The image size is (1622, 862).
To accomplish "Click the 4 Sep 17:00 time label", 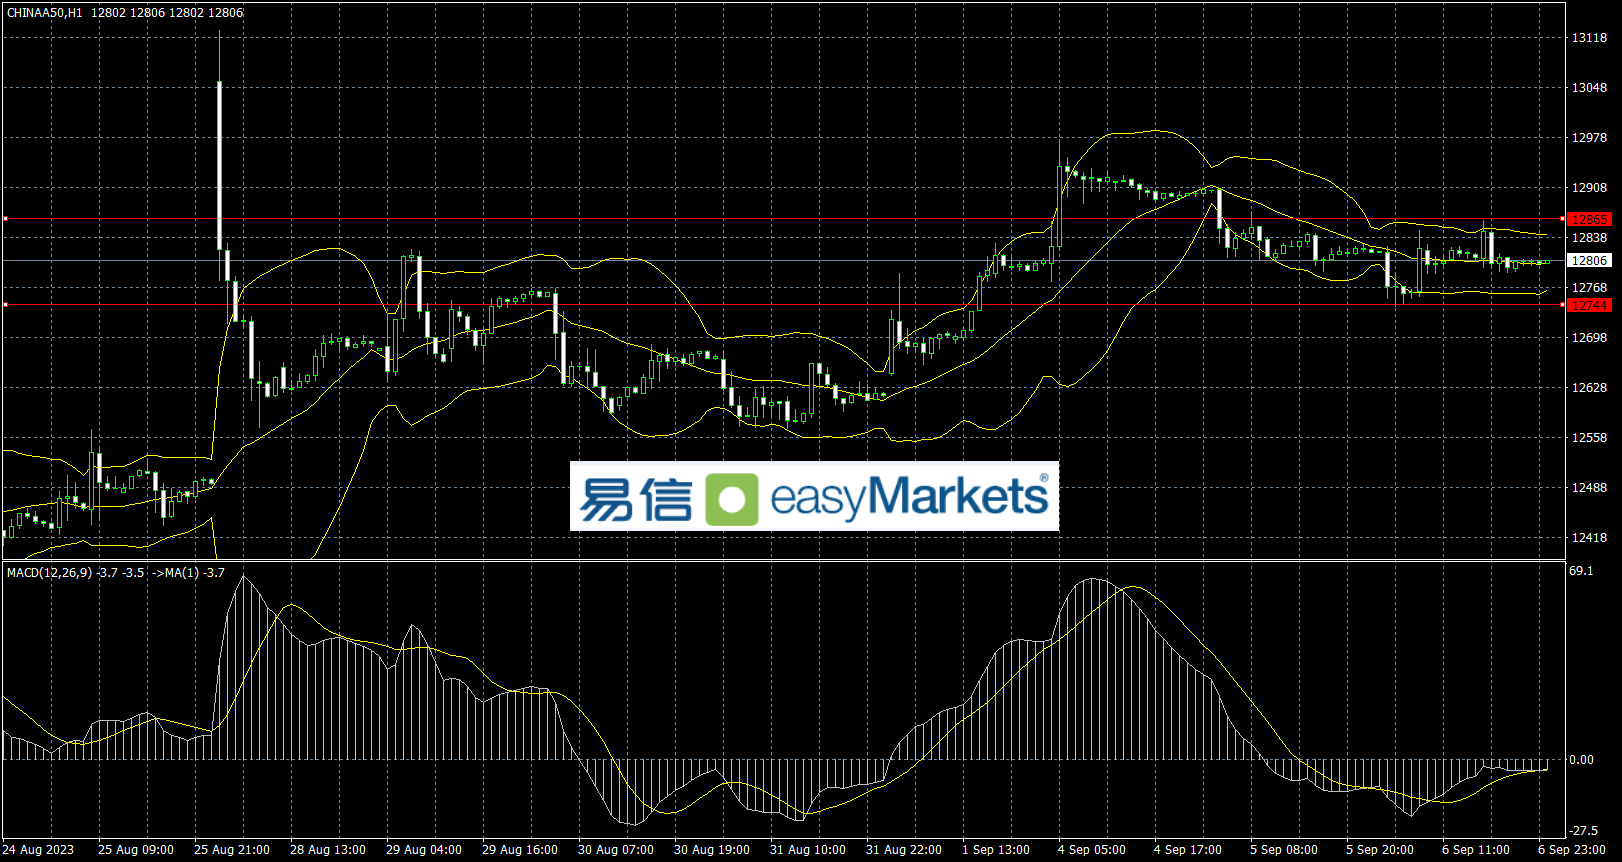I will [x=1188, y=850].
